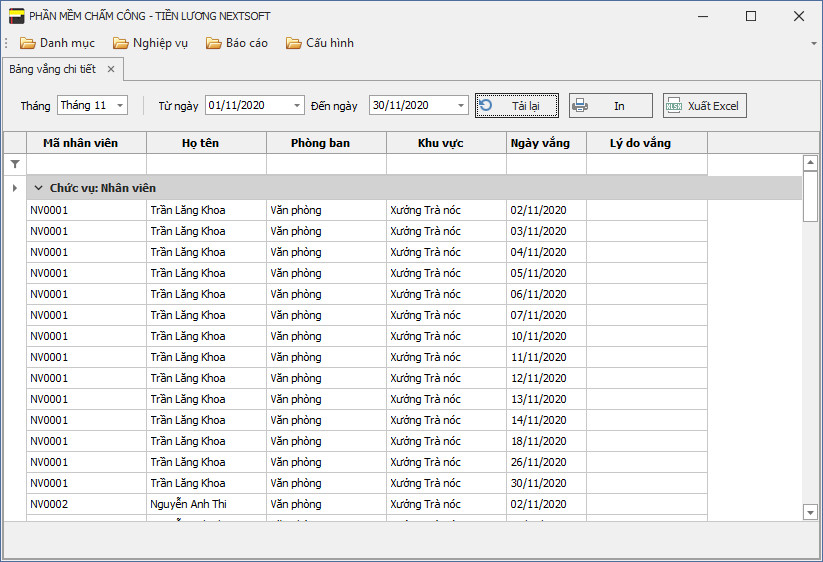Select the 30/11/2020 cell in NV0001 row
Viewport: 823px width, 562px height.
[x=546, y=483]
